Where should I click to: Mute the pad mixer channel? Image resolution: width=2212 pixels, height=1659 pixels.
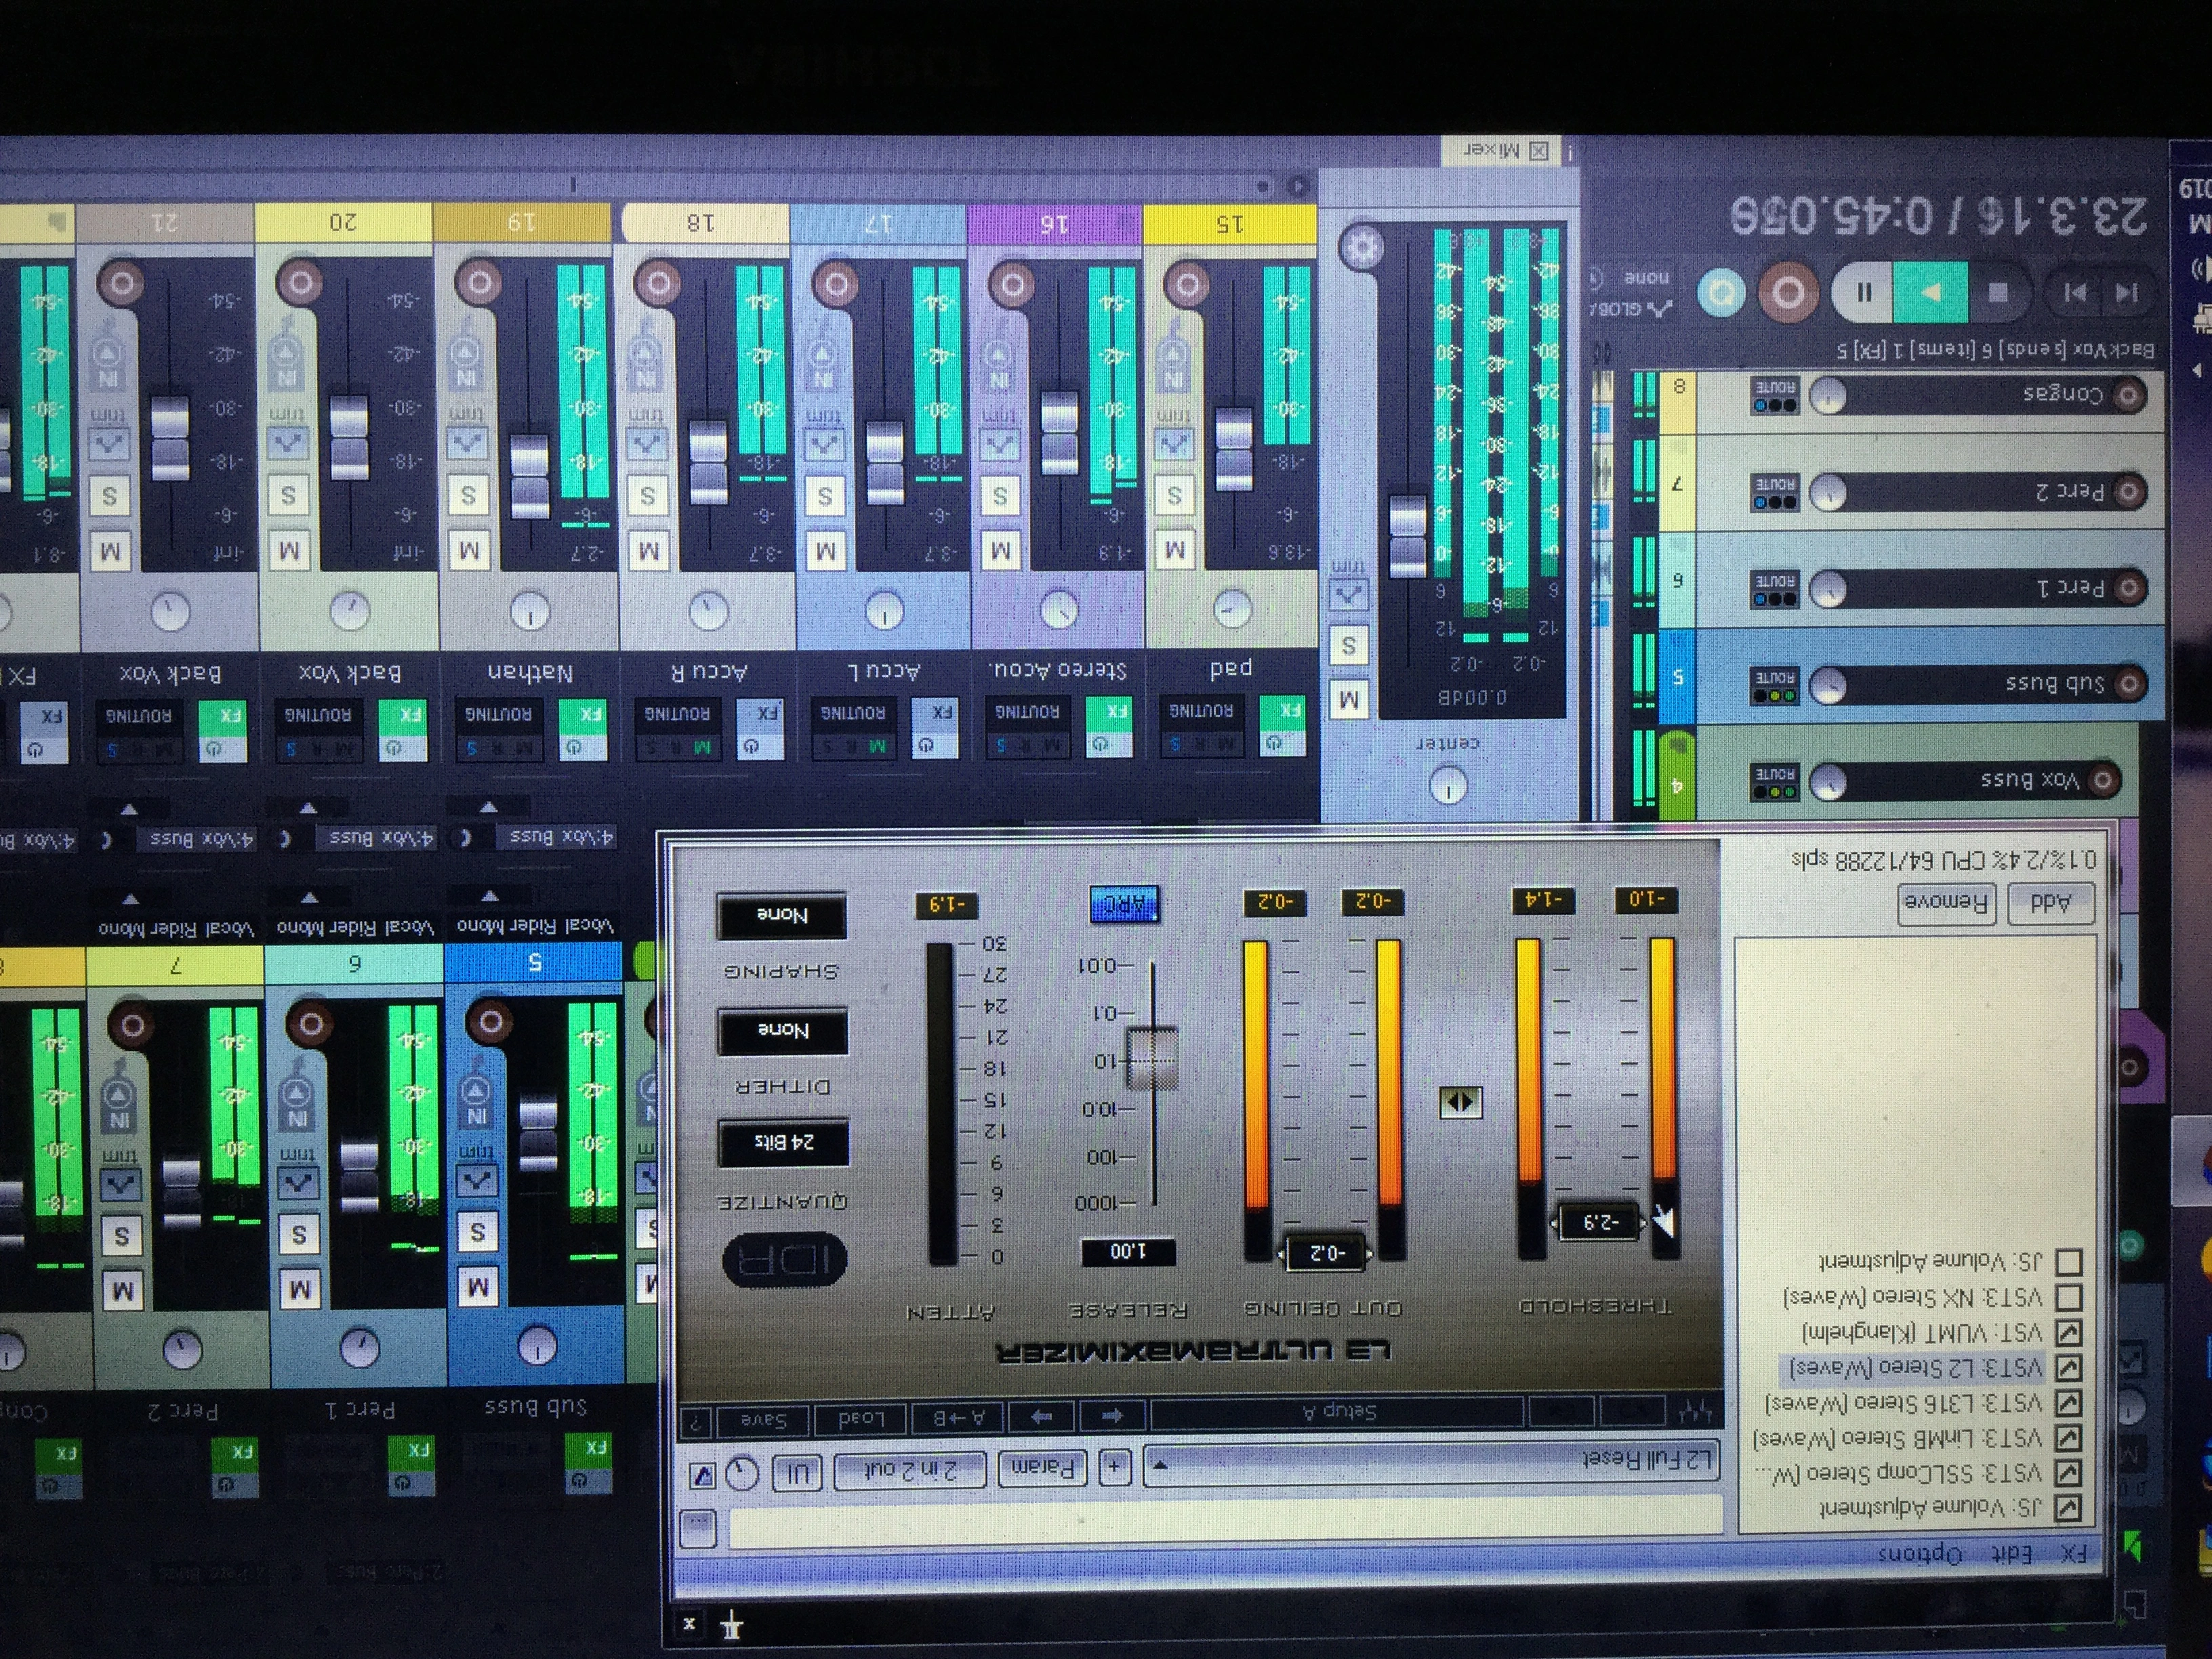tap(1176, 551)
